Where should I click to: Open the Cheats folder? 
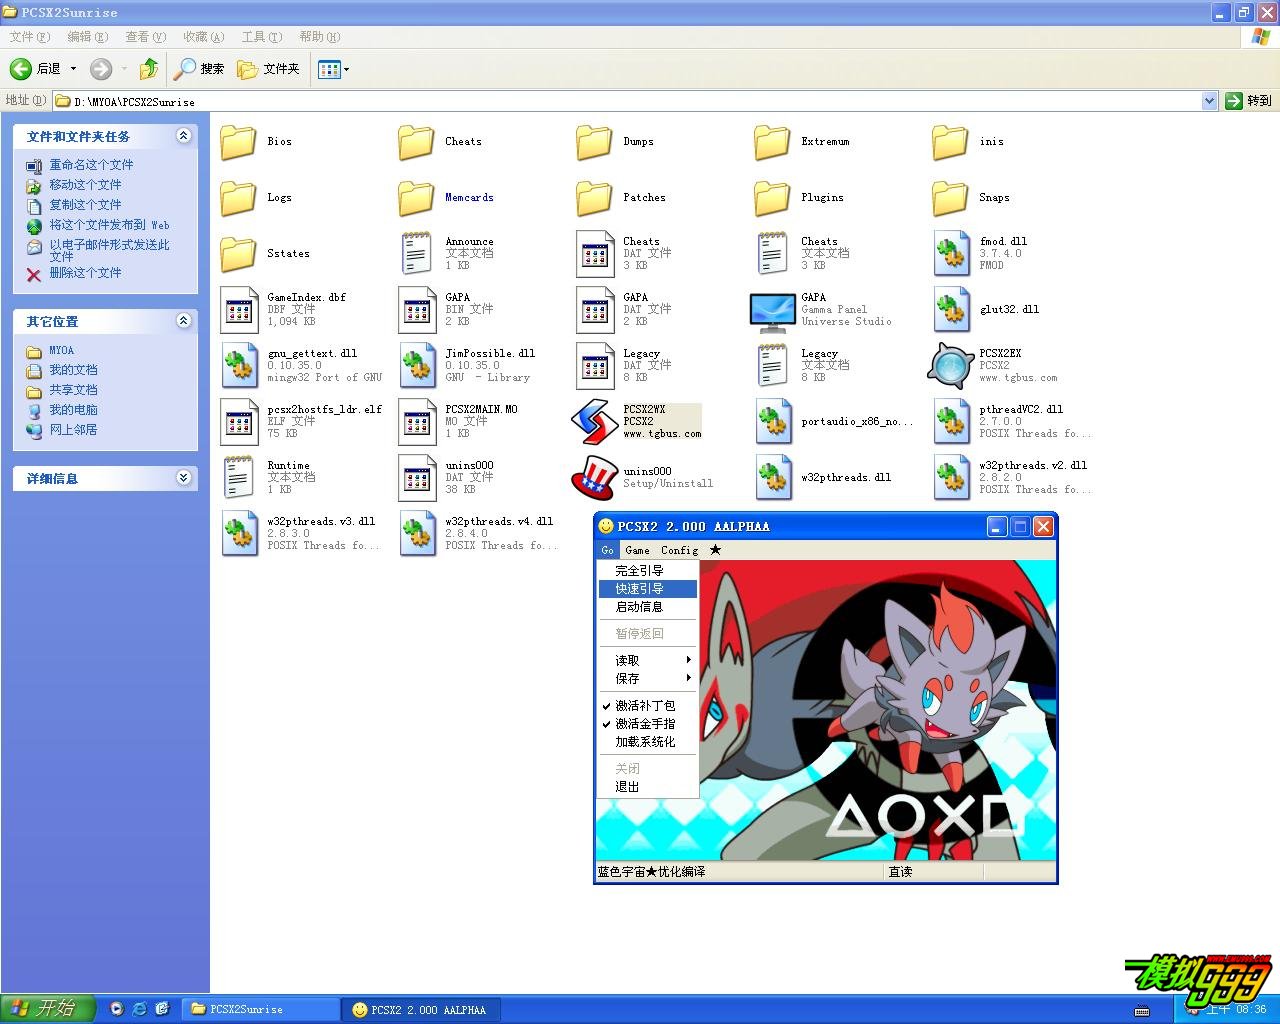(x=416, y=141)
